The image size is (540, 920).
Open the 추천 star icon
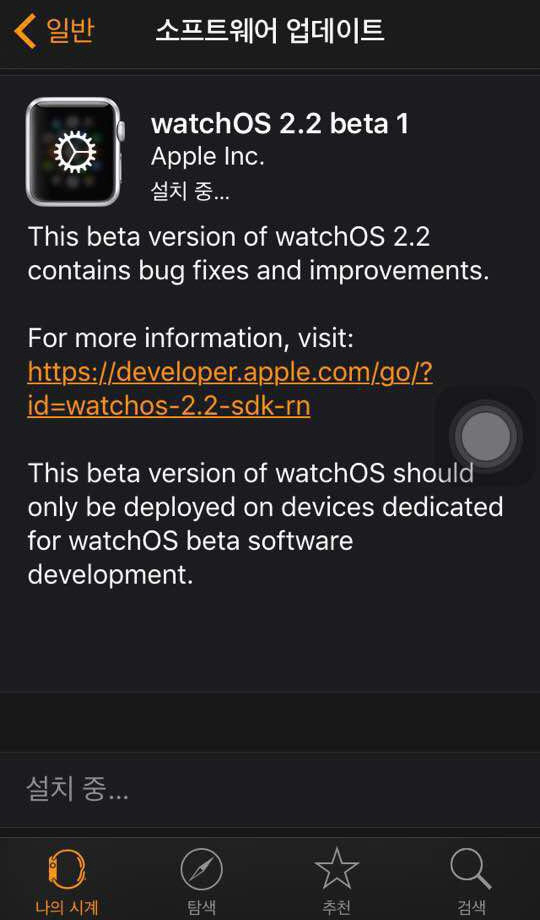pos(336,868)
